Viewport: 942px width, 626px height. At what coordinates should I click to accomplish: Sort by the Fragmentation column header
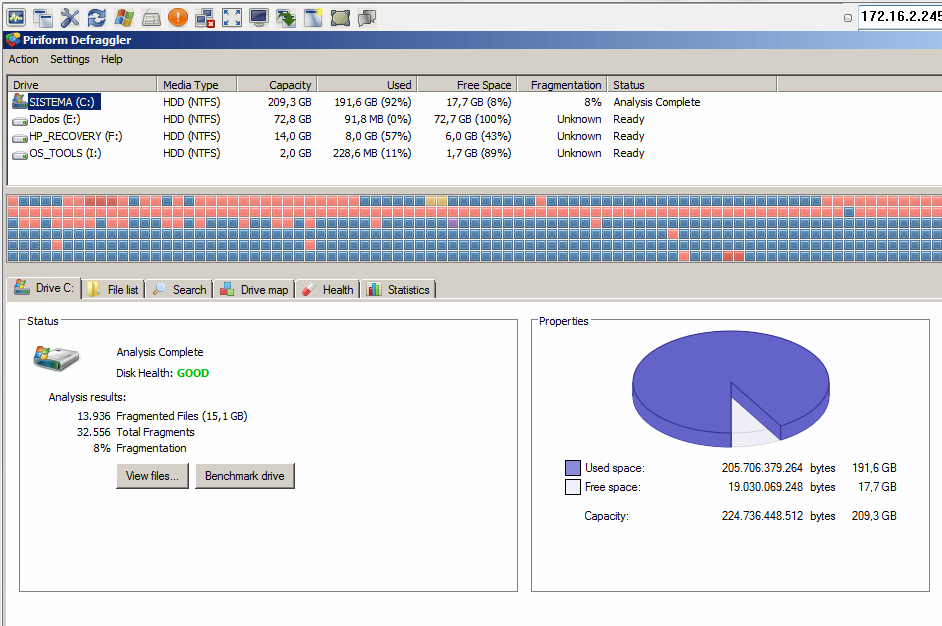tap(562, 84)
